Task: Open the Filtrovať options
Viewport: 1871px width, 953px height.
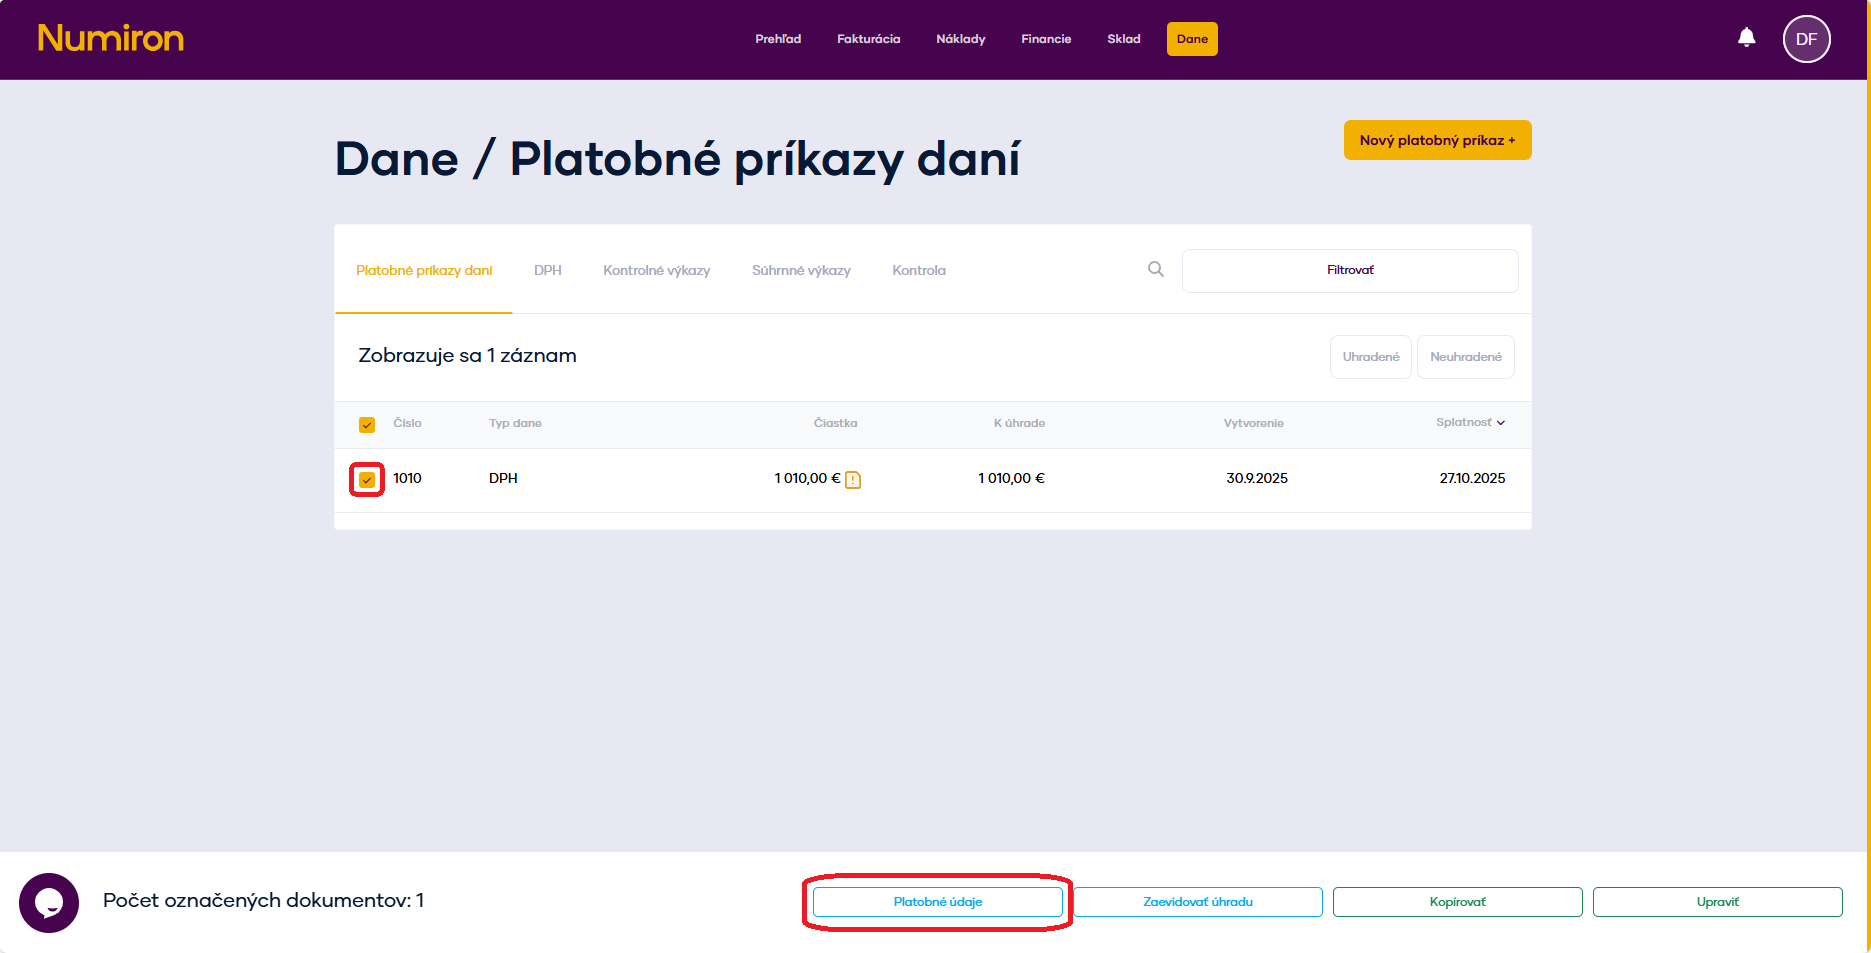Action: [1350, 269]
